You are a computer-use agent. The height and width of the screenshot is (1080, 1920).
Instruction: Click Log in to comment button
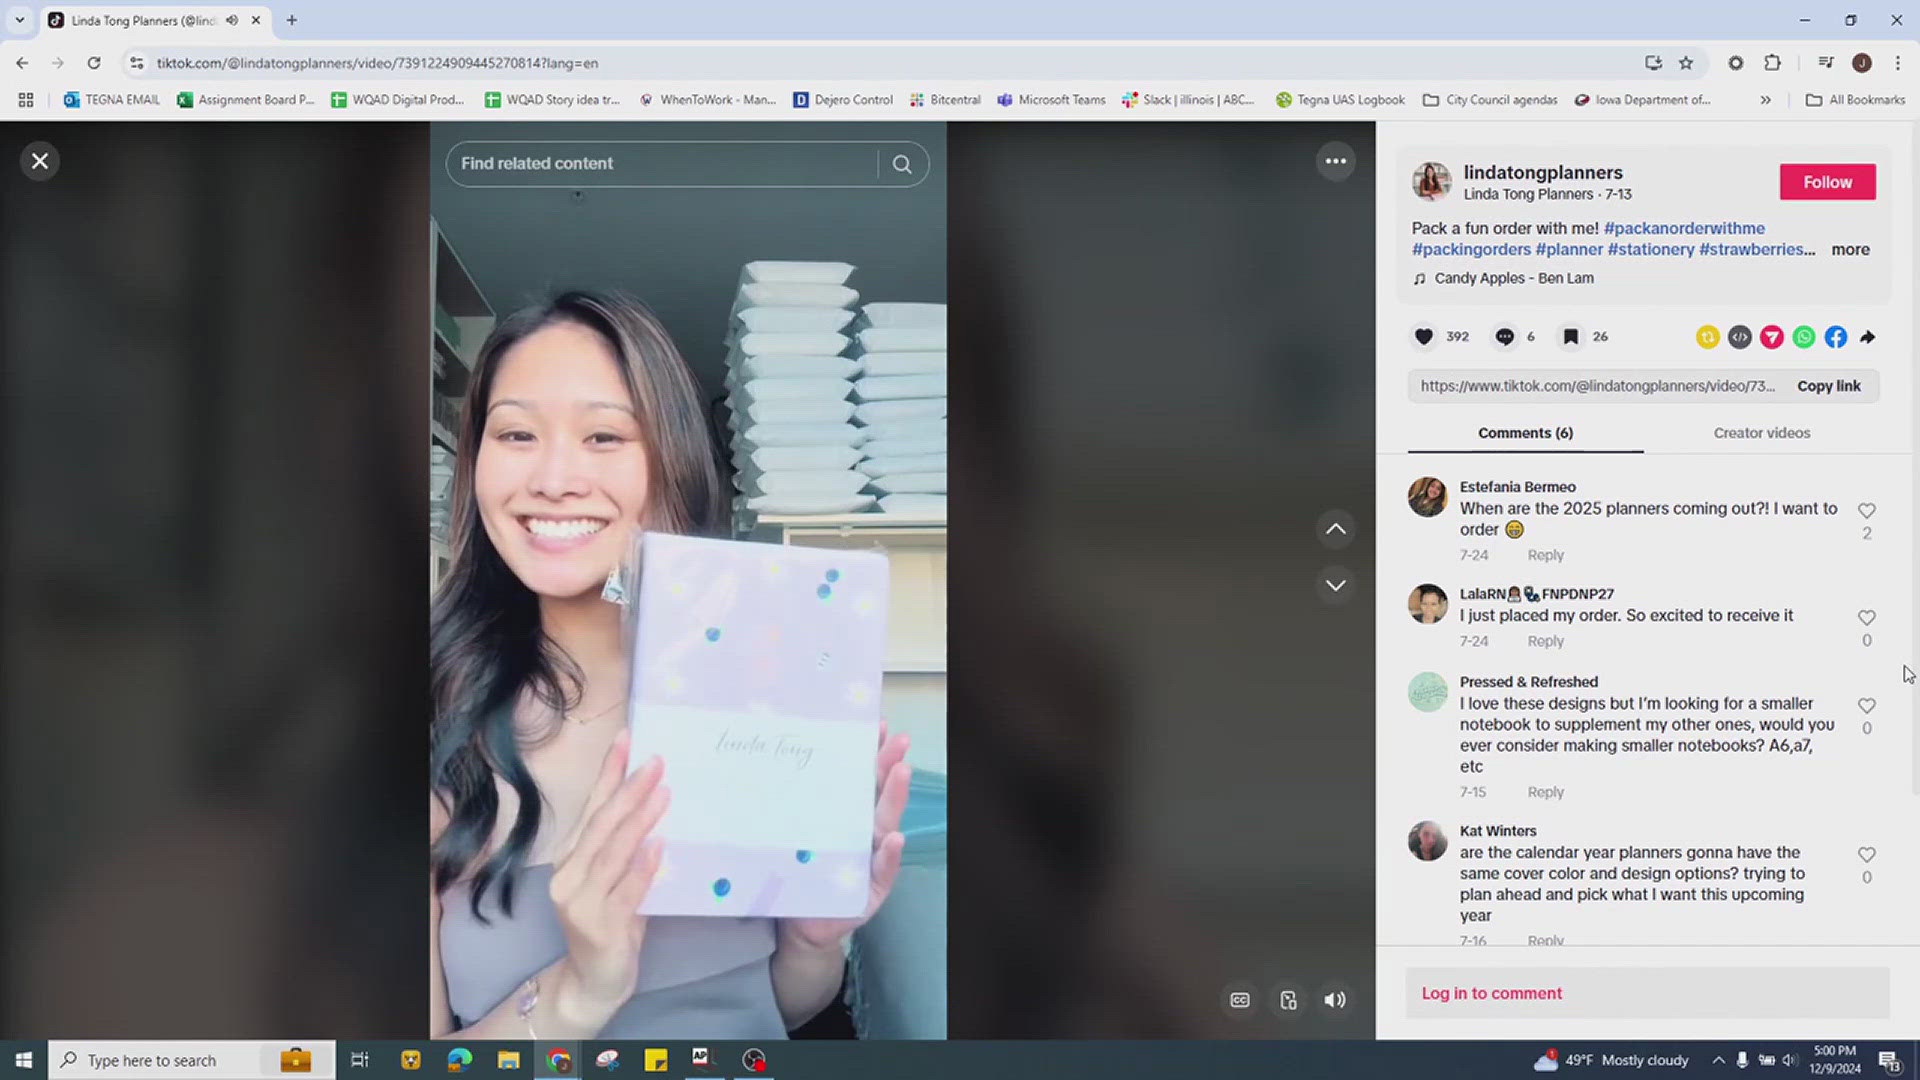click(1491, 993)
